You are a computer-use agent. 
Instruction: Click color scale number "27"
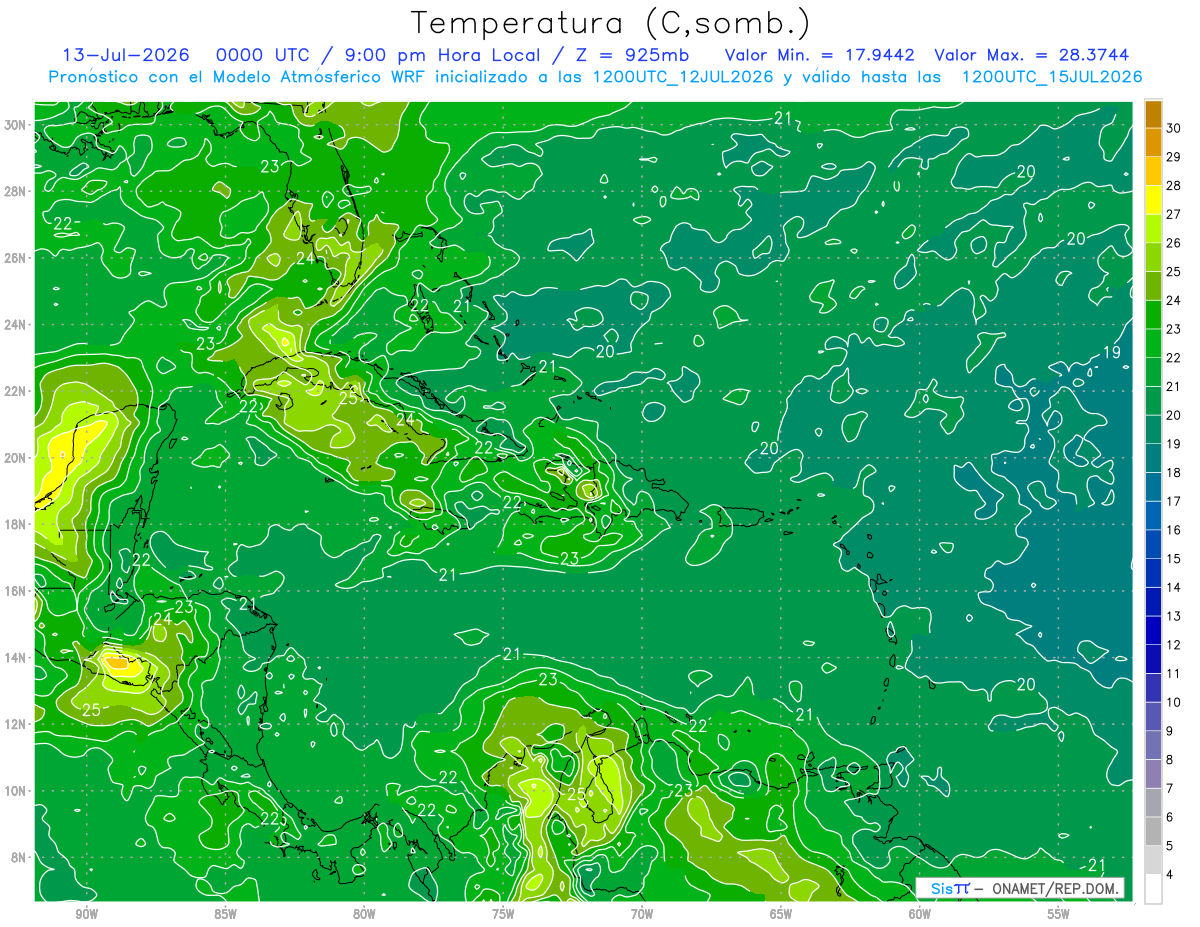(1174, 214)
